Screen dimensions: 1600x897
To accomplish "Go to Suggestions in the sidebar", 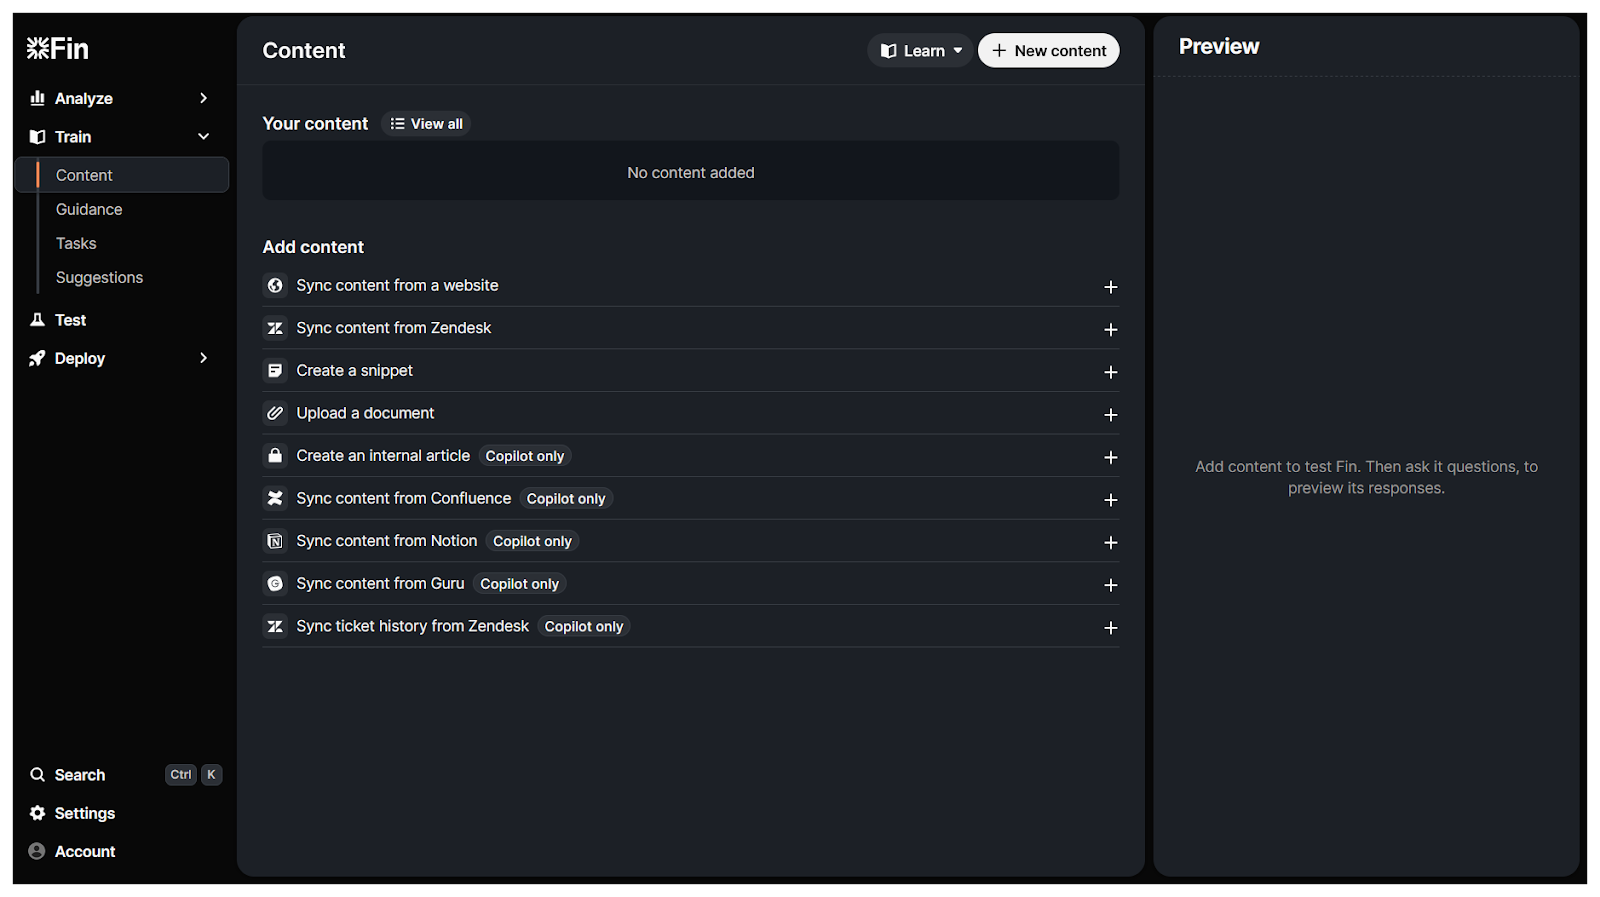I will pos(99,277).
